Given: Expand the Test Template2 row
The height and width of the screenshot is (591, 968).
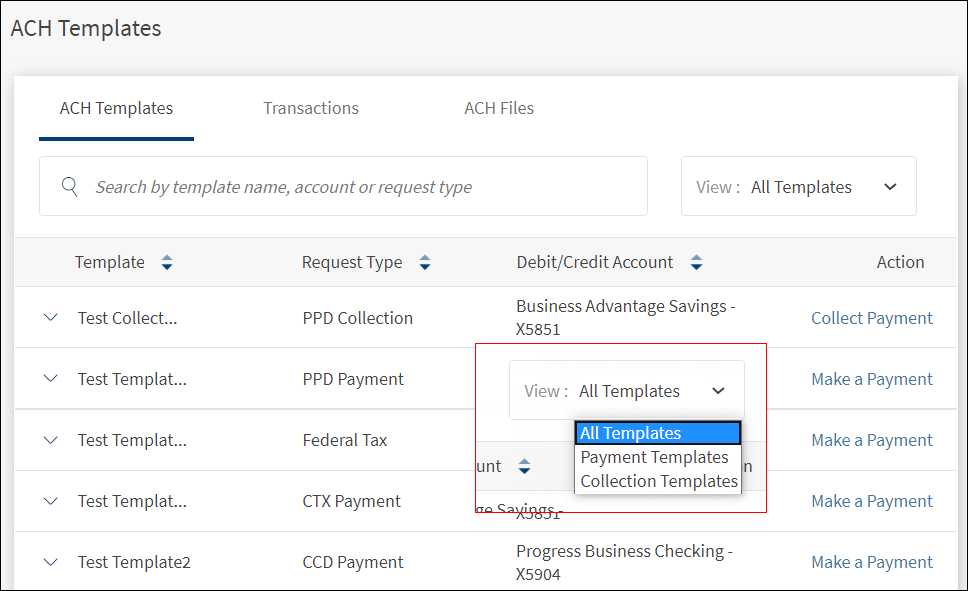Looking at the screenshot, I should (x=51, y=562).
